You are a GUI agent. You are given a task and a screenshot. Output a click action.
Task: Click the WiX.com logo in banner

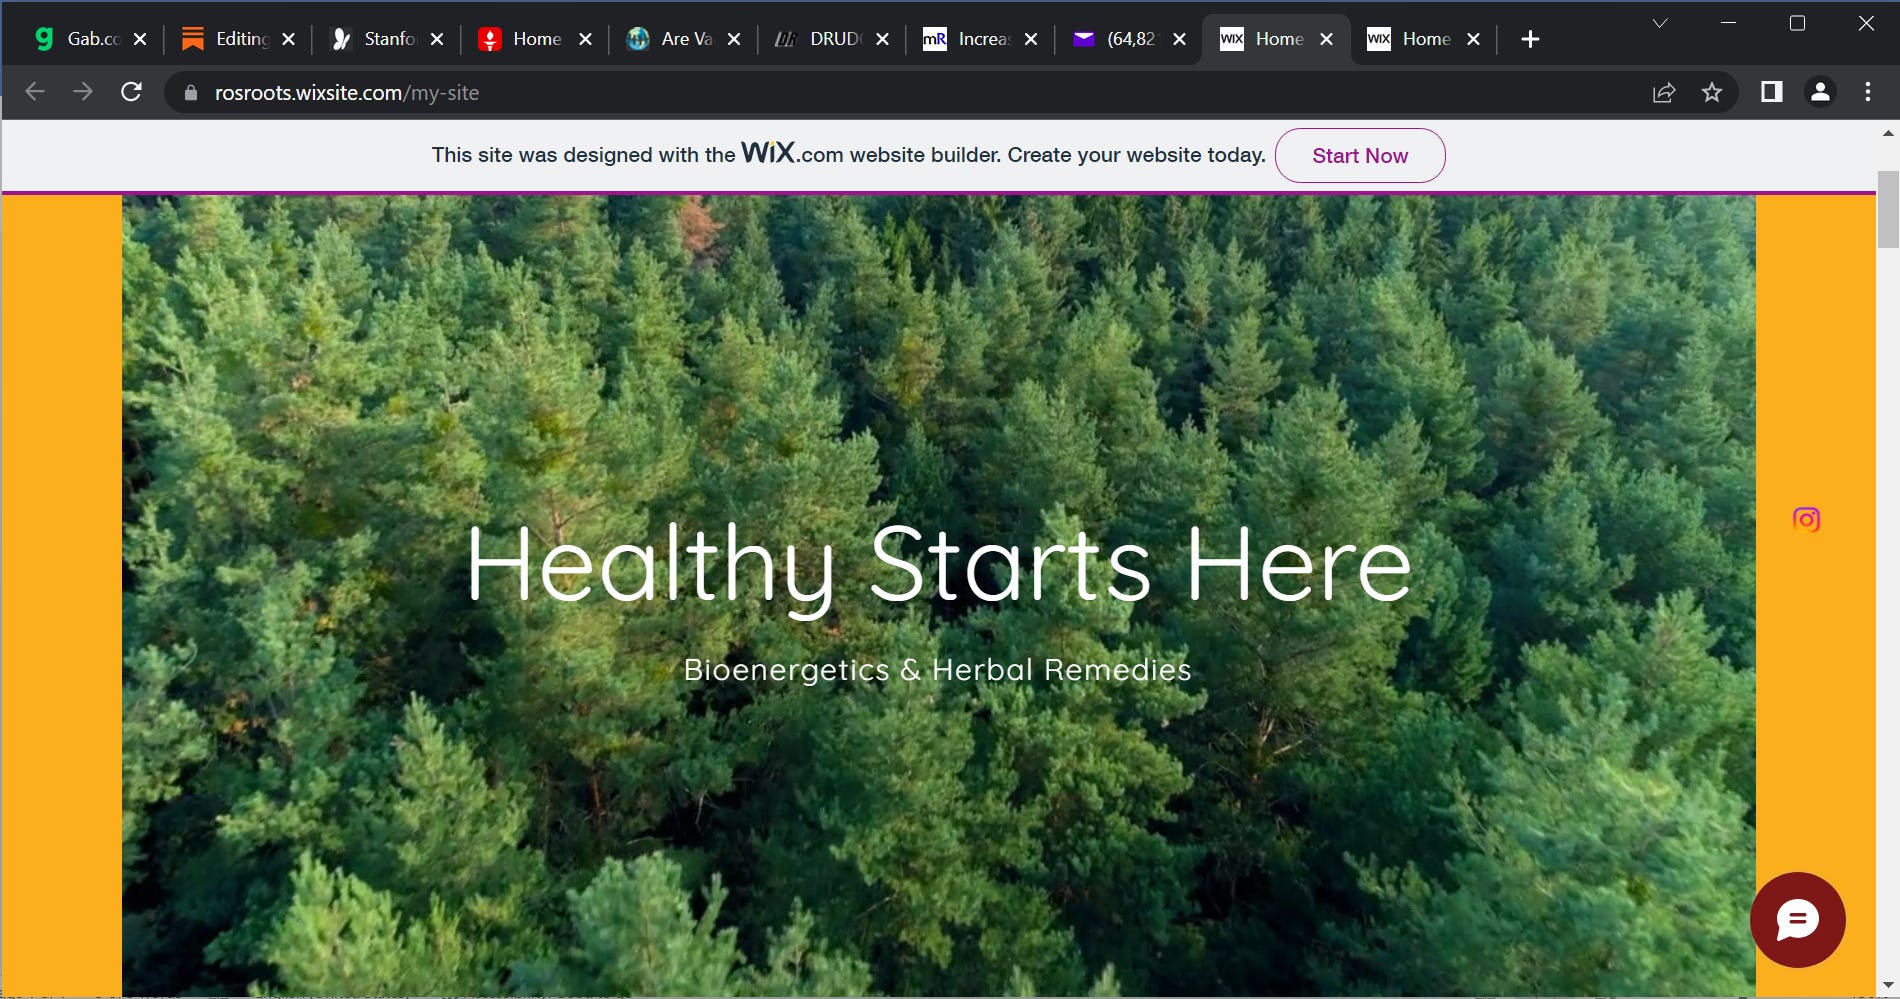pos(792,153)
